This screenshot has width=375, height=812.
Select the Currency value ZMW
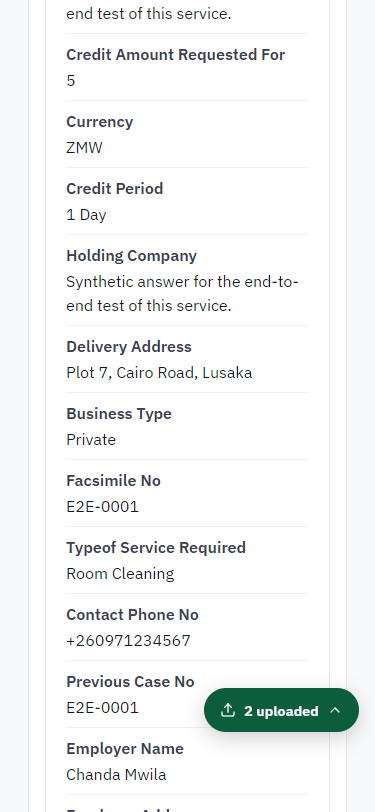[x=84, y=148]
